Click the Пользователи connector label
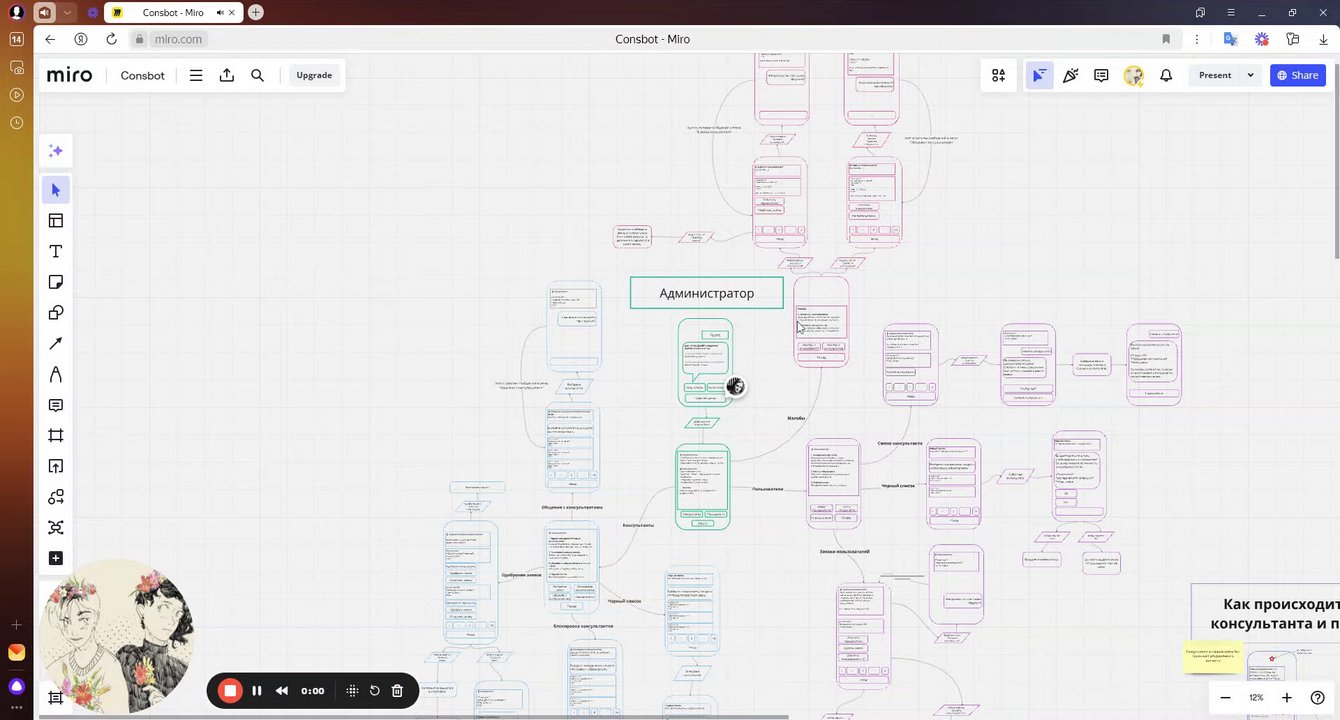 tap(767, 489)
